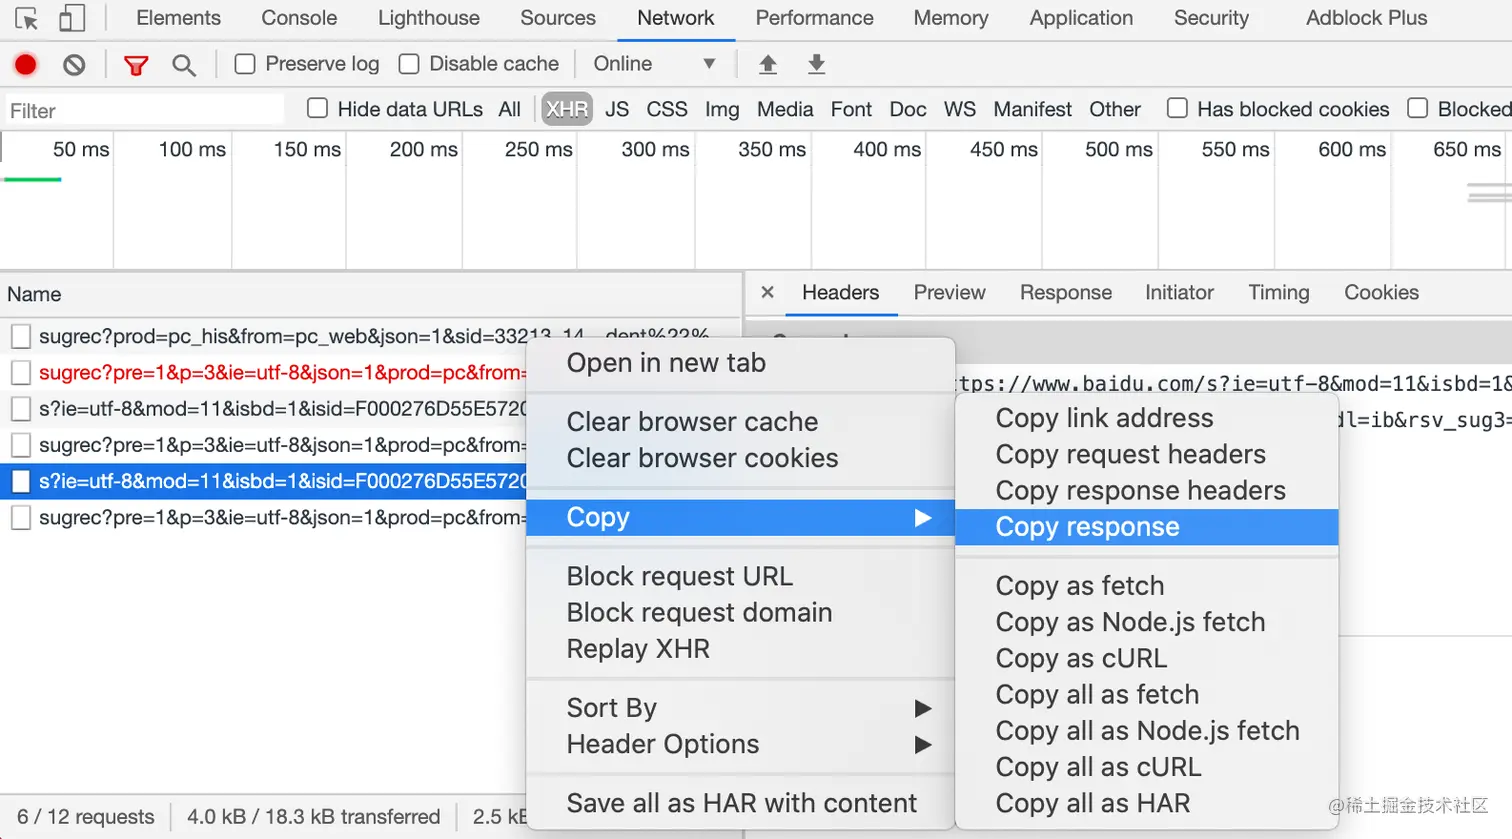Tick the Disable cache checkbox
1512x839 pixels.
[409, 64]
